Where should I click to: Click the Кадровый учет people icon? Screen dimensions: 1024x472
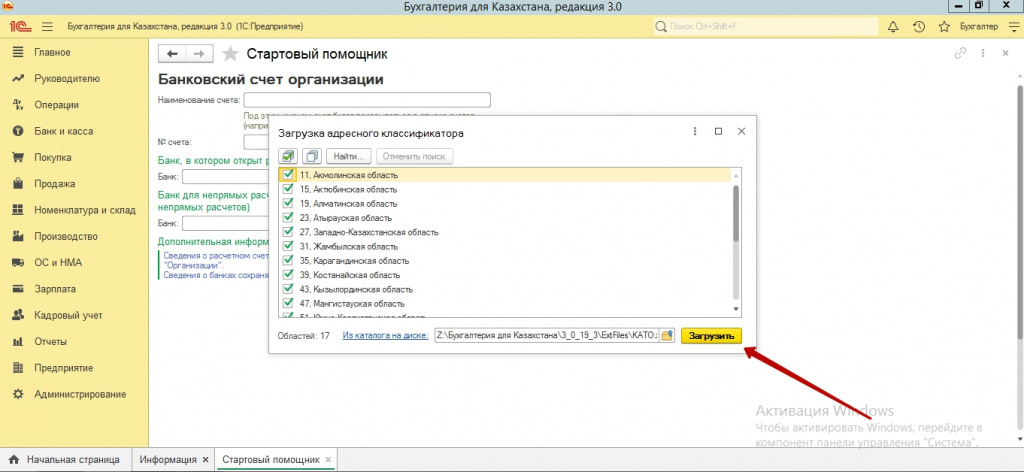[19, 315]
